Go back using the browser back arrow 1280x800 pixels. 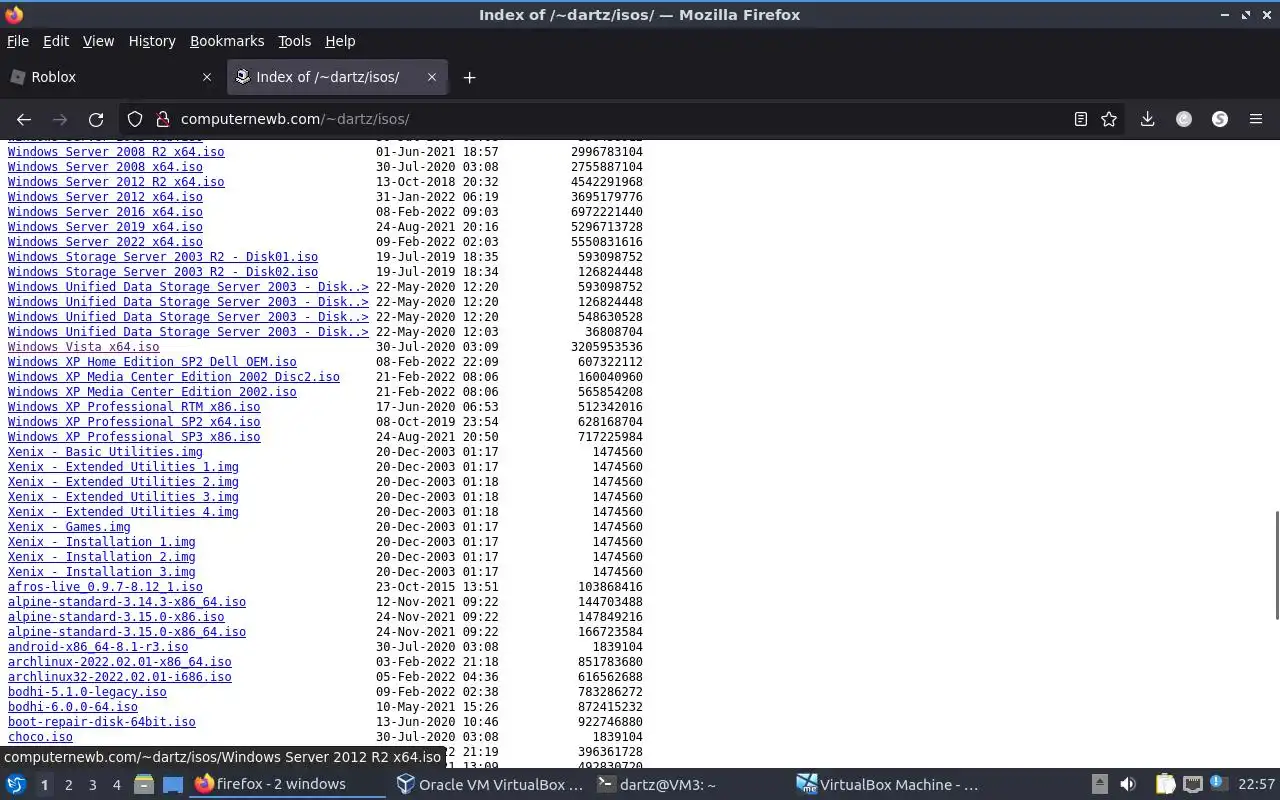24,119
